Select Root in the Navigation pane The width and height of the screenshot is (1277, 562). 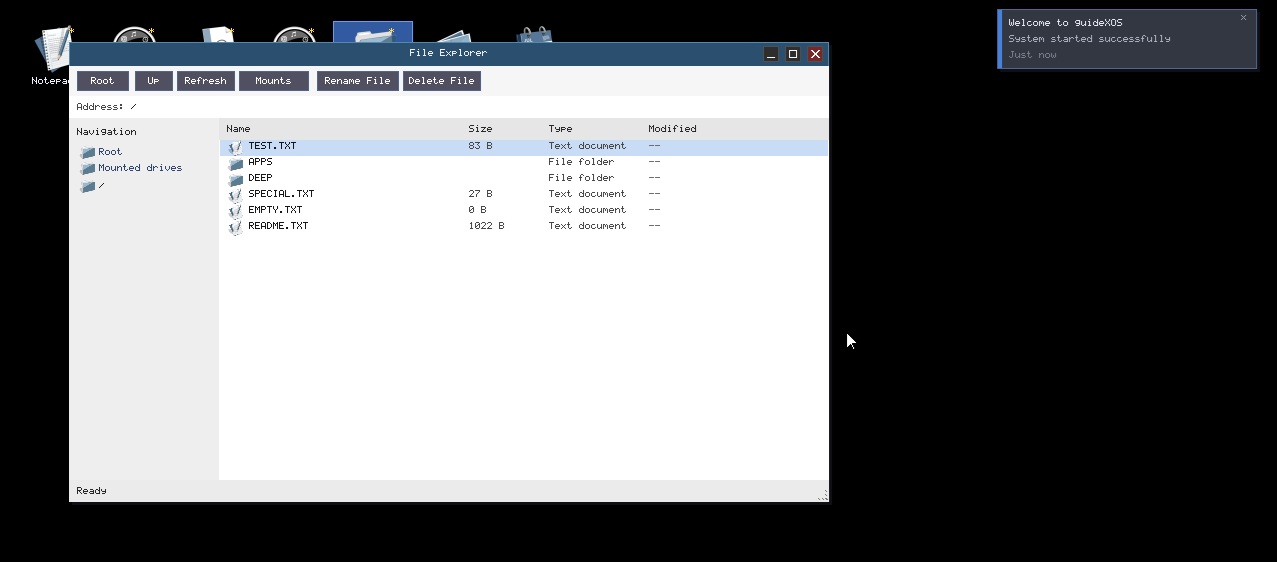tap(110, 152)
